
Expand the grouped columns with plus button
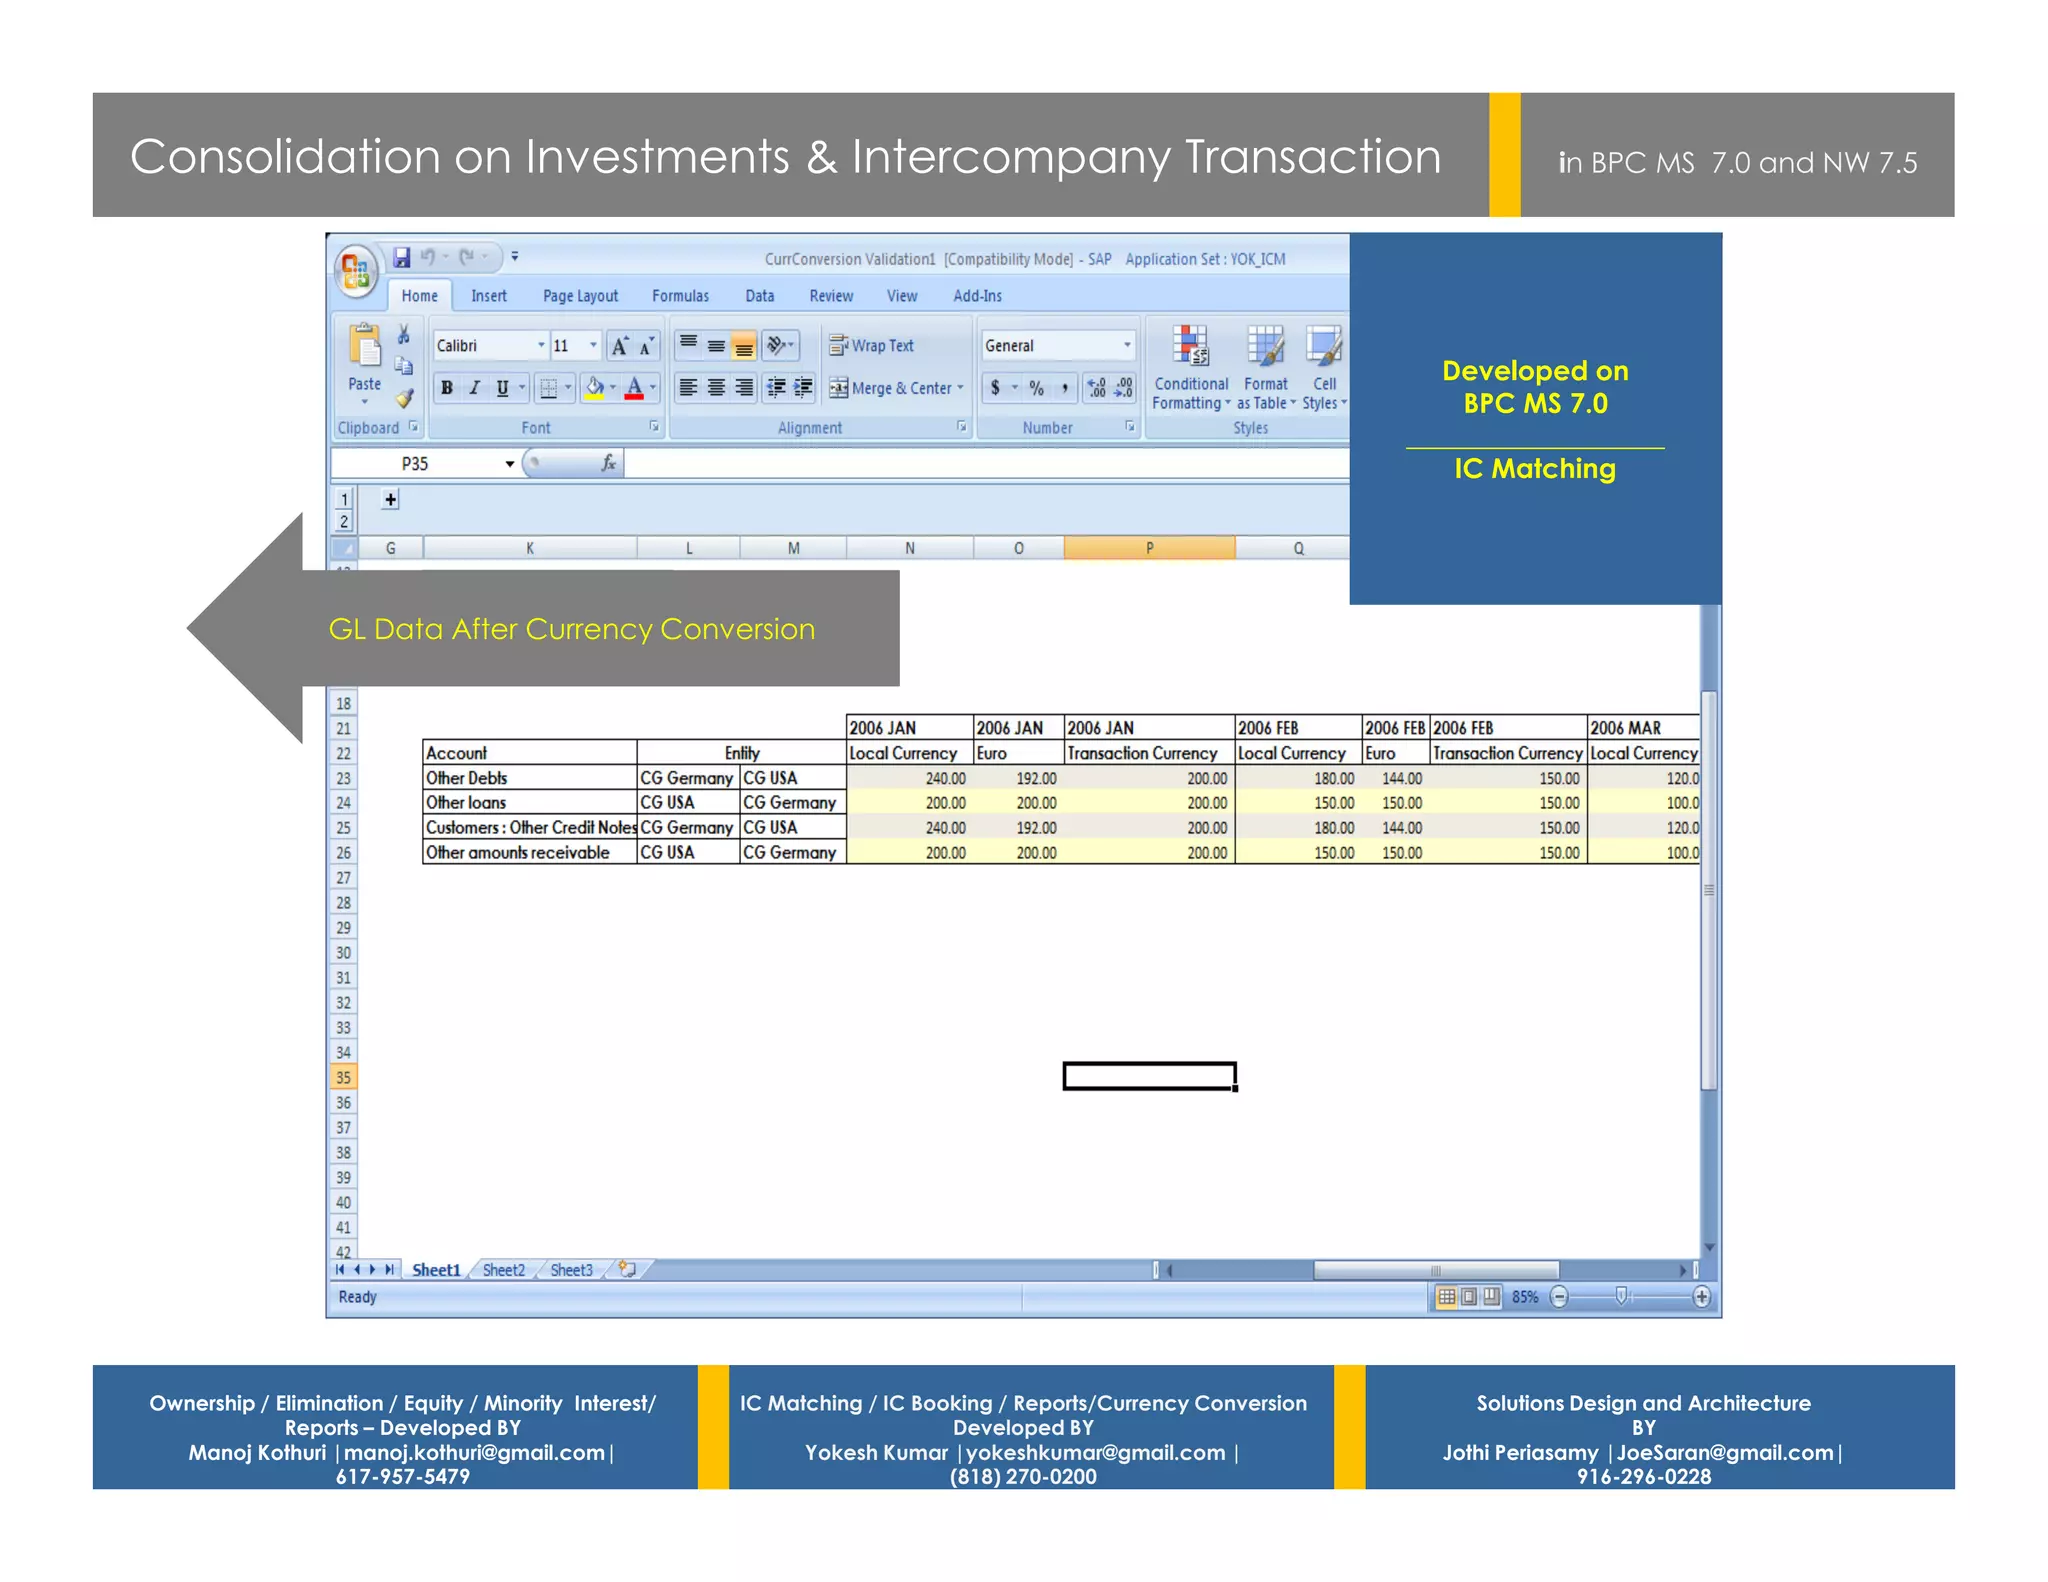coord(390,499)
